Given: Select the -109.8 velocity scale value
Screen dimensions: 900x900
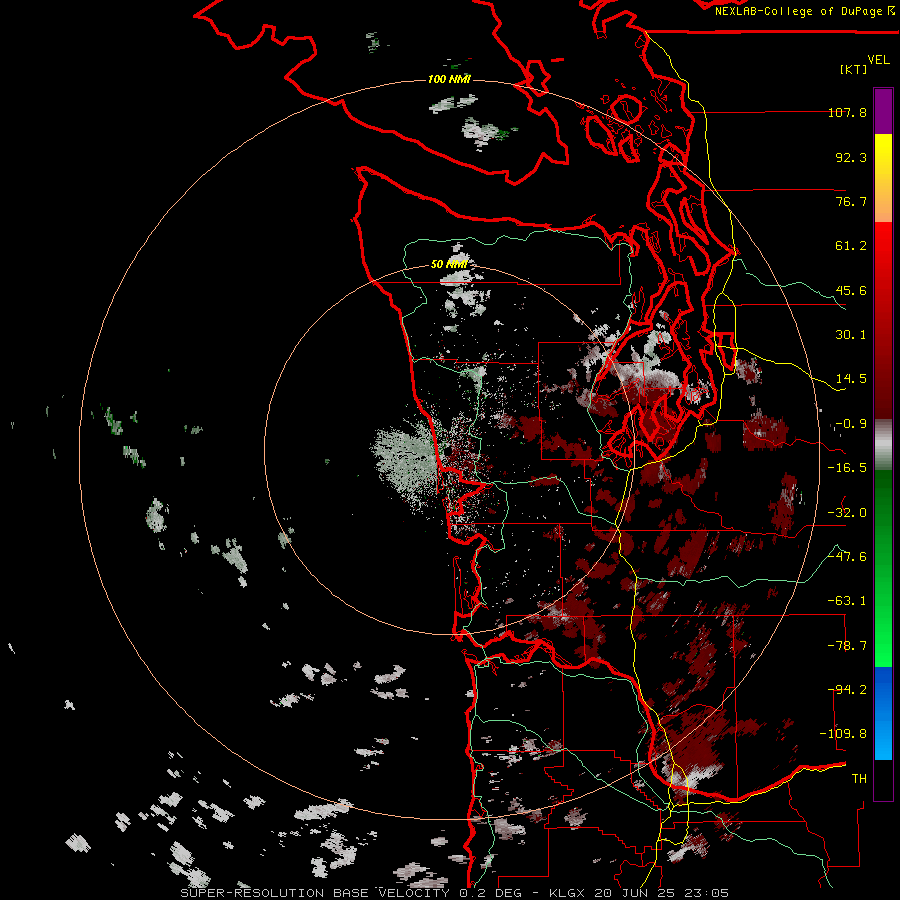Looking at the screenshot, I should tap(844, 734).
